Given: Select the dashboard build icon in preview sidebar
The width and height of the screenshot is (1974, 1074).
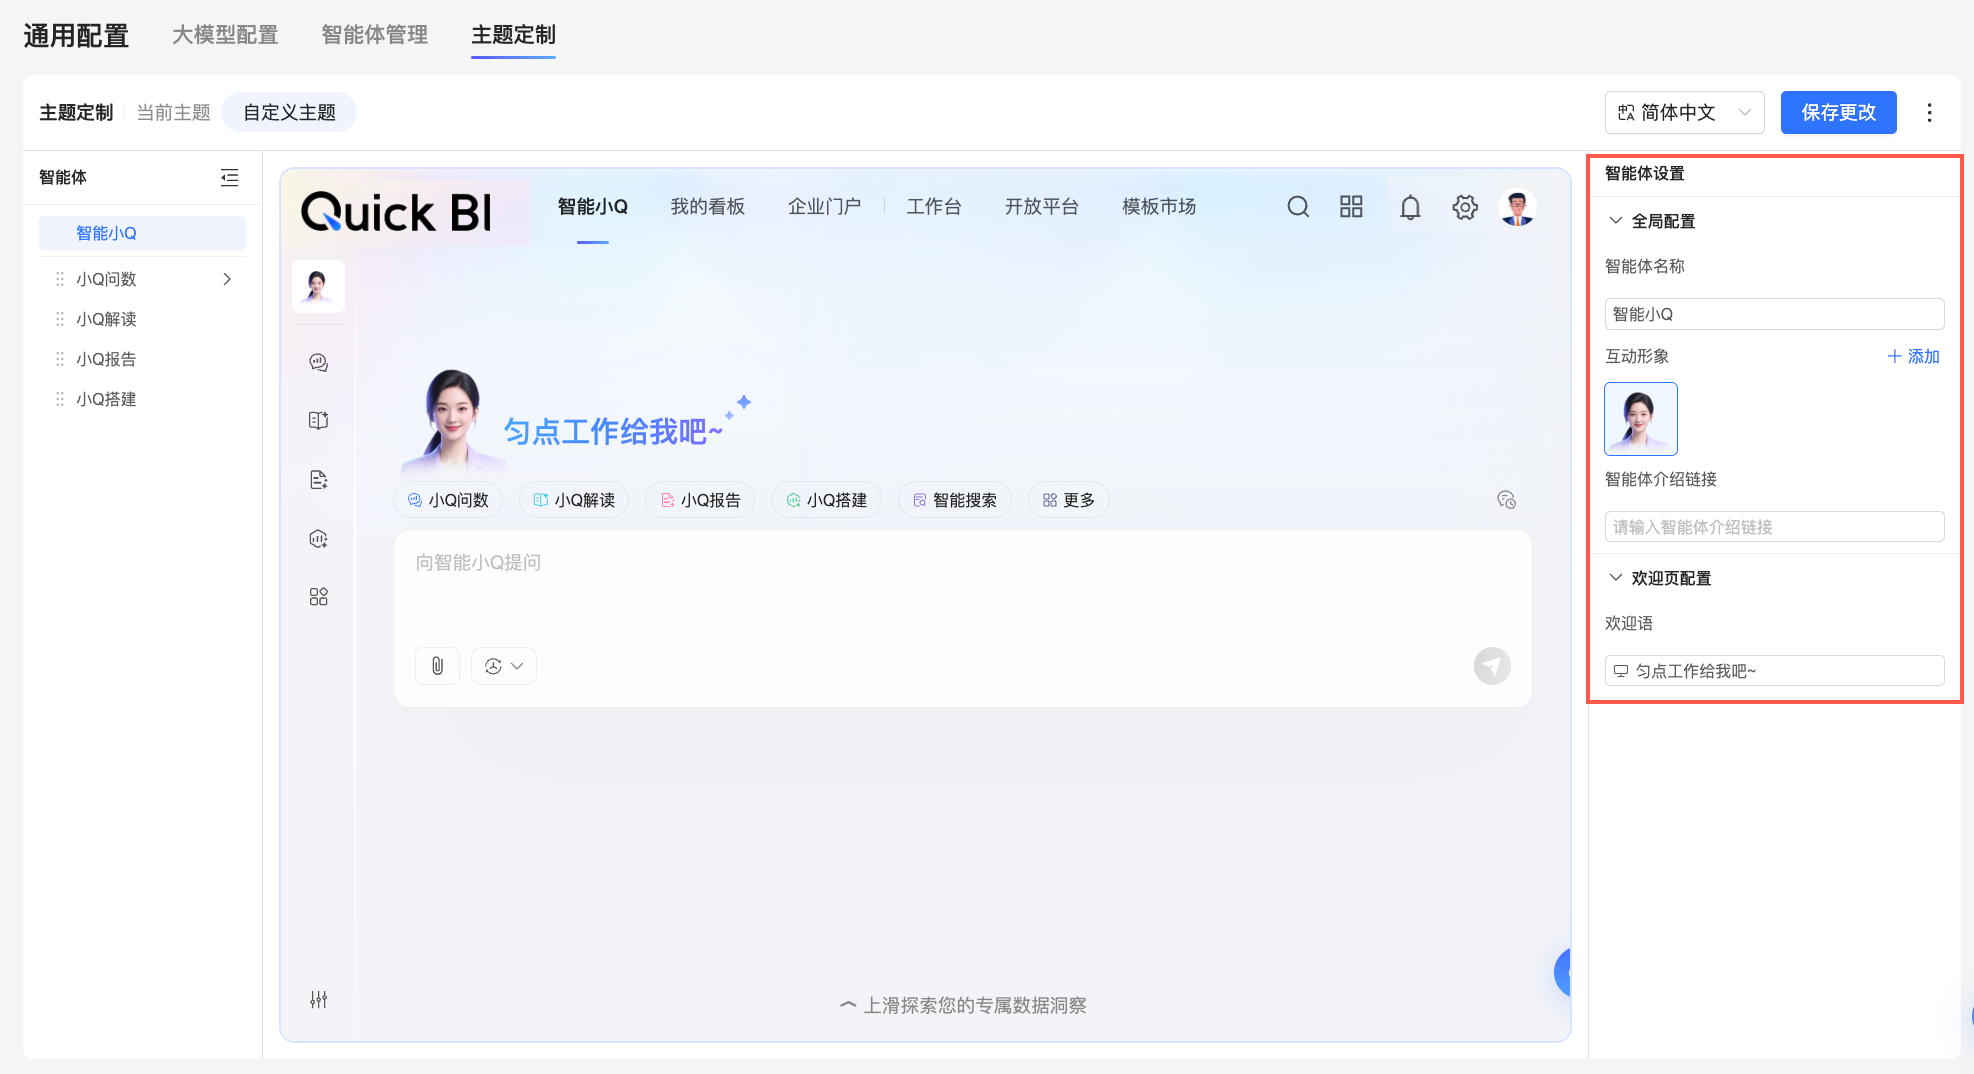Looking at the screenshot, I should point(319,539).
